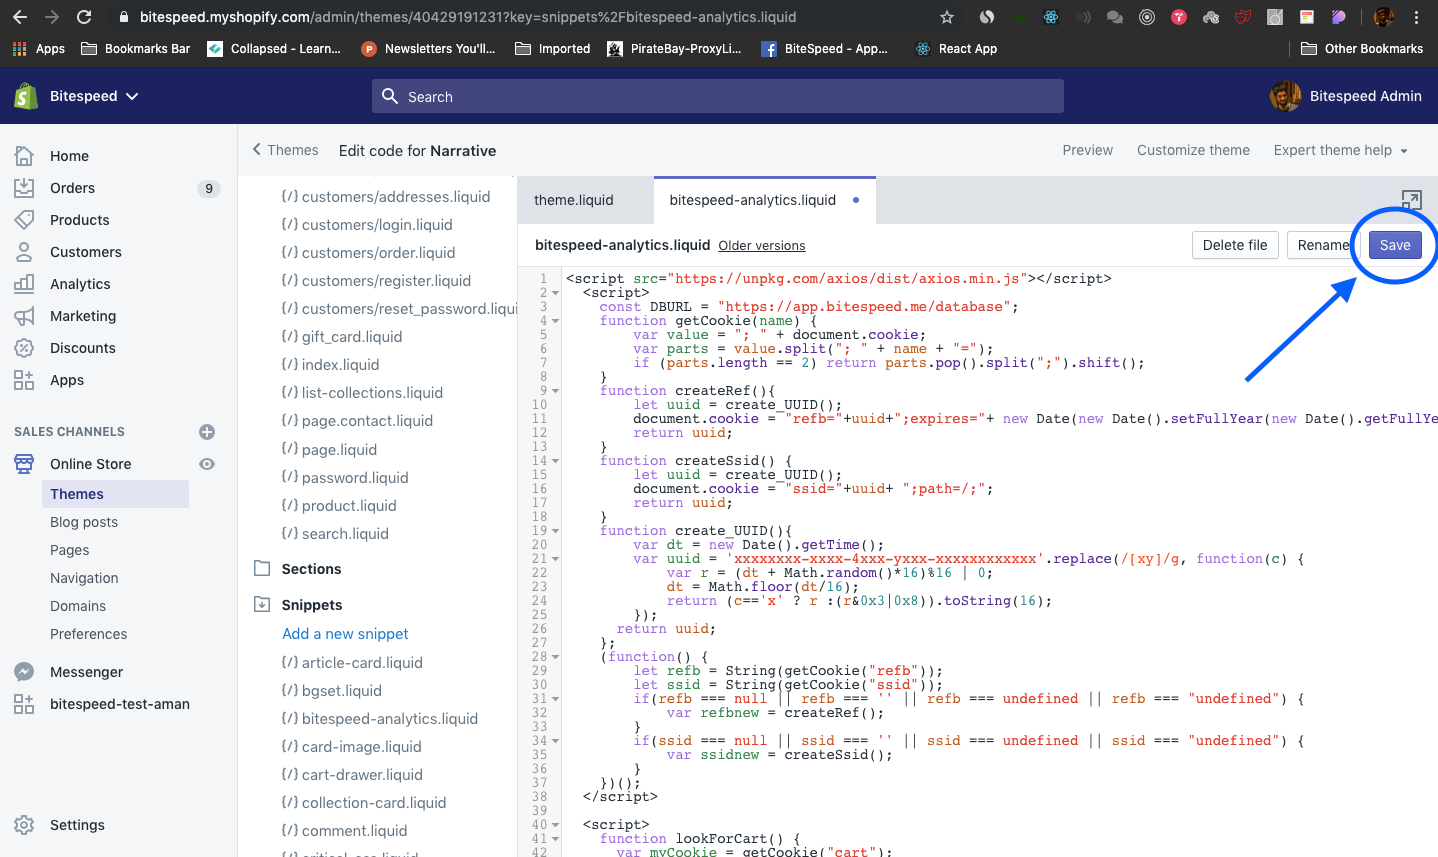Fold the create_UUID function at line 19

click(x=555, y=531)
